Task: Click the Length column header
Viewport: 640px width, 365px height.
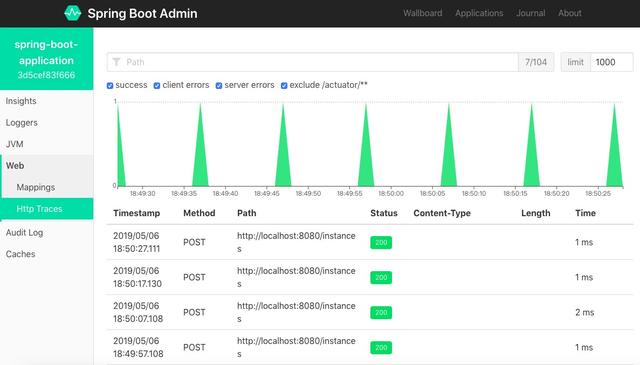Action: [536, 213]
